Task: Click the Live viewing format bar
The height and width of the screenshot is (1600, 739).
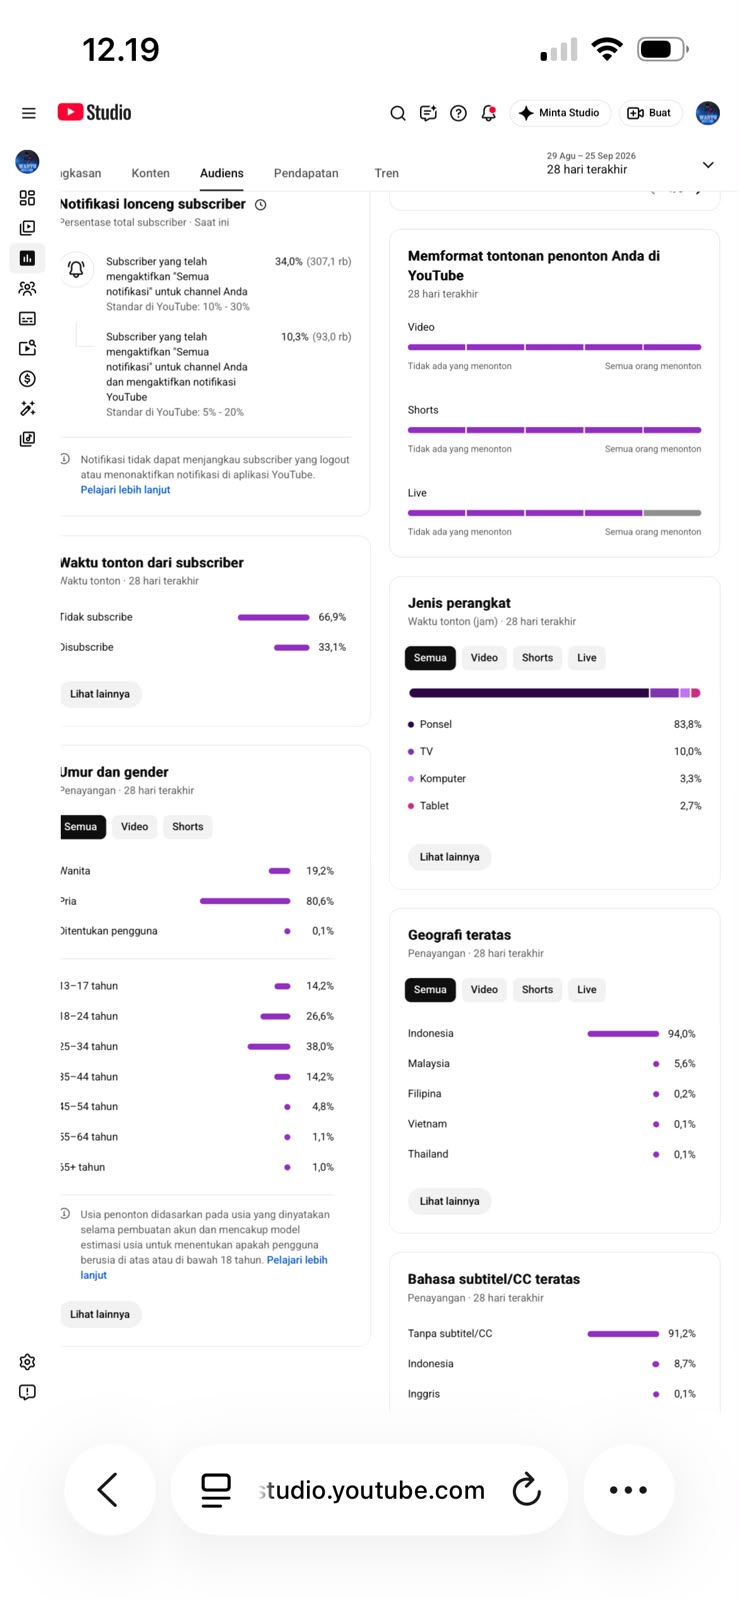Action: [554, 513]
